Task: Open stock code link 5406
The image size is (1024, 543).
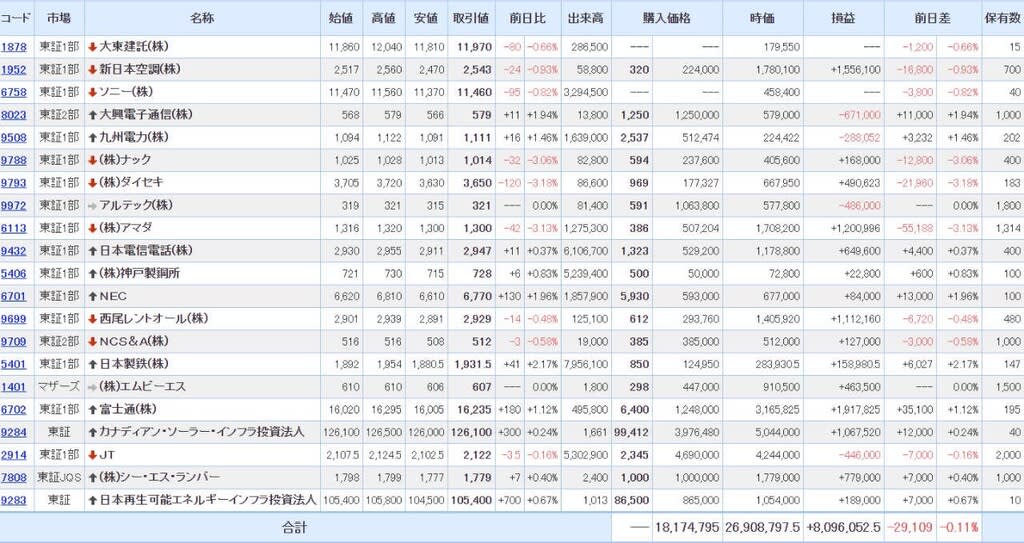Action: coord(13,274)
